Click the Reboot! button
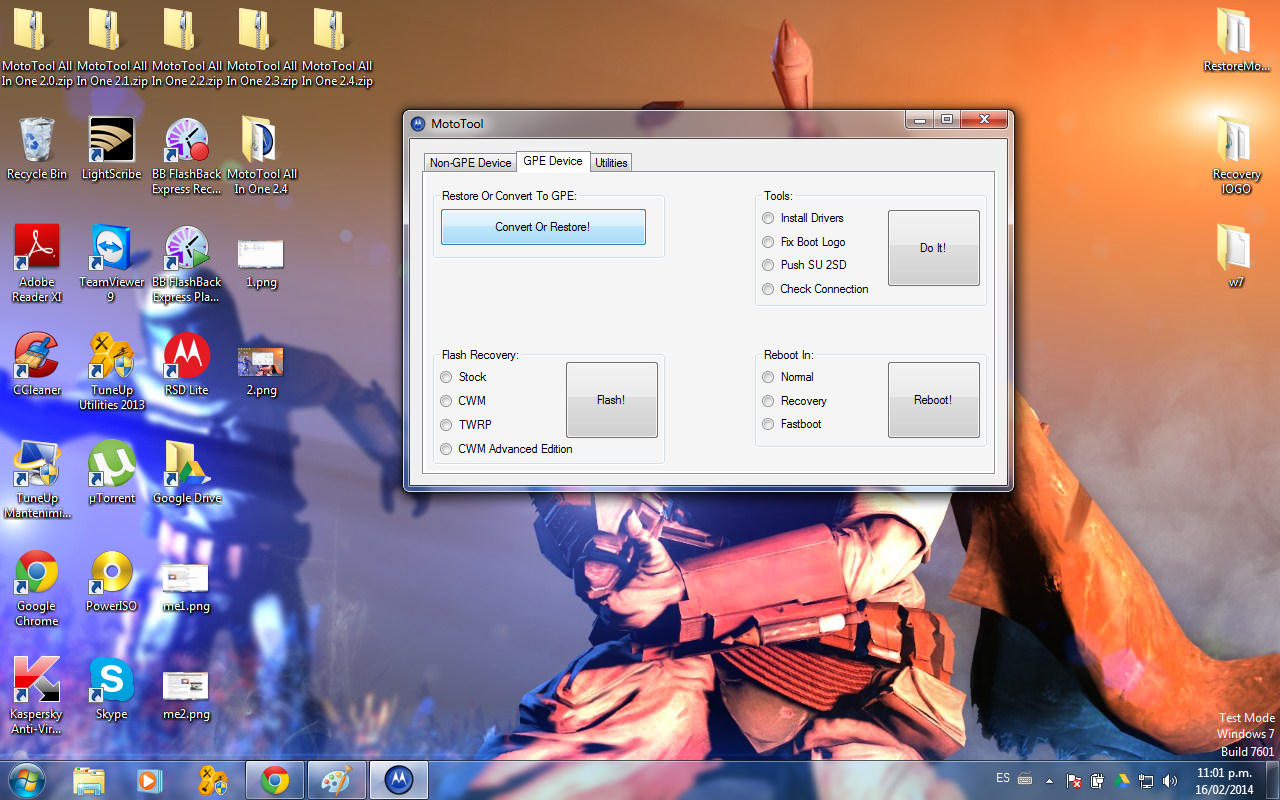Viewport: 1280px width, 800px height. [933, 400]
